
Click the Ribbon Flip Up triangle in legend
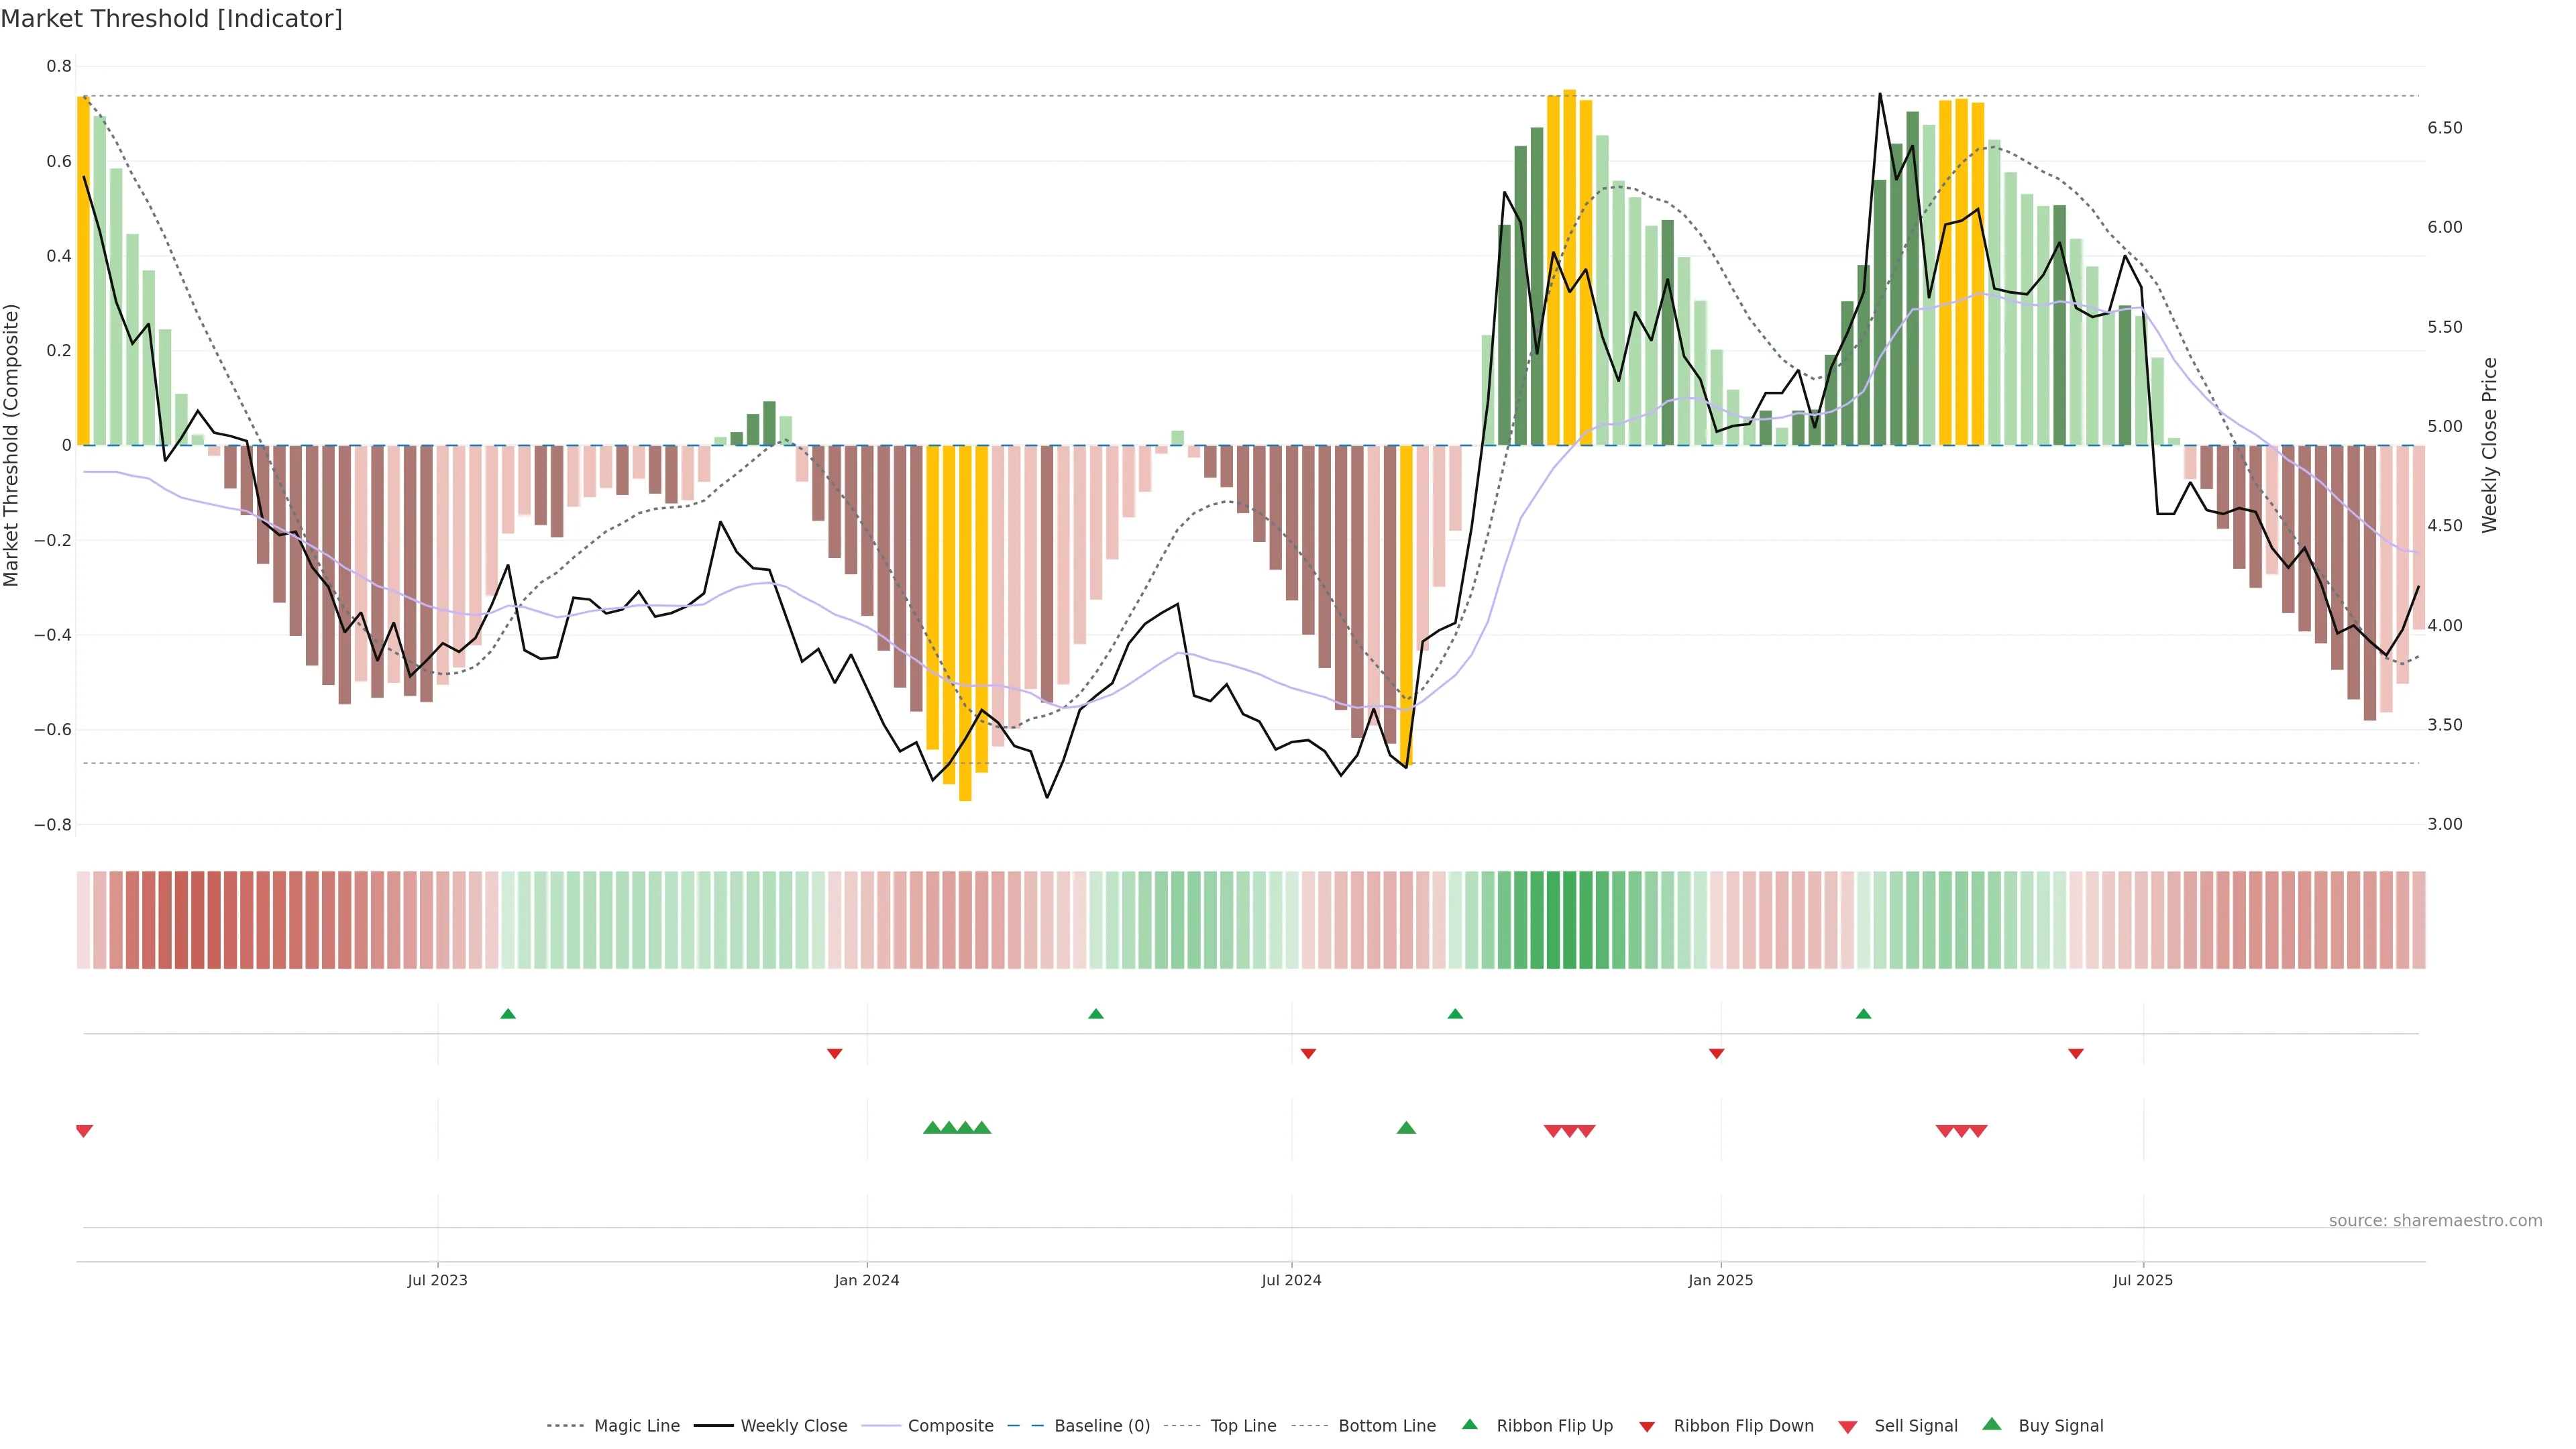1469,1424
